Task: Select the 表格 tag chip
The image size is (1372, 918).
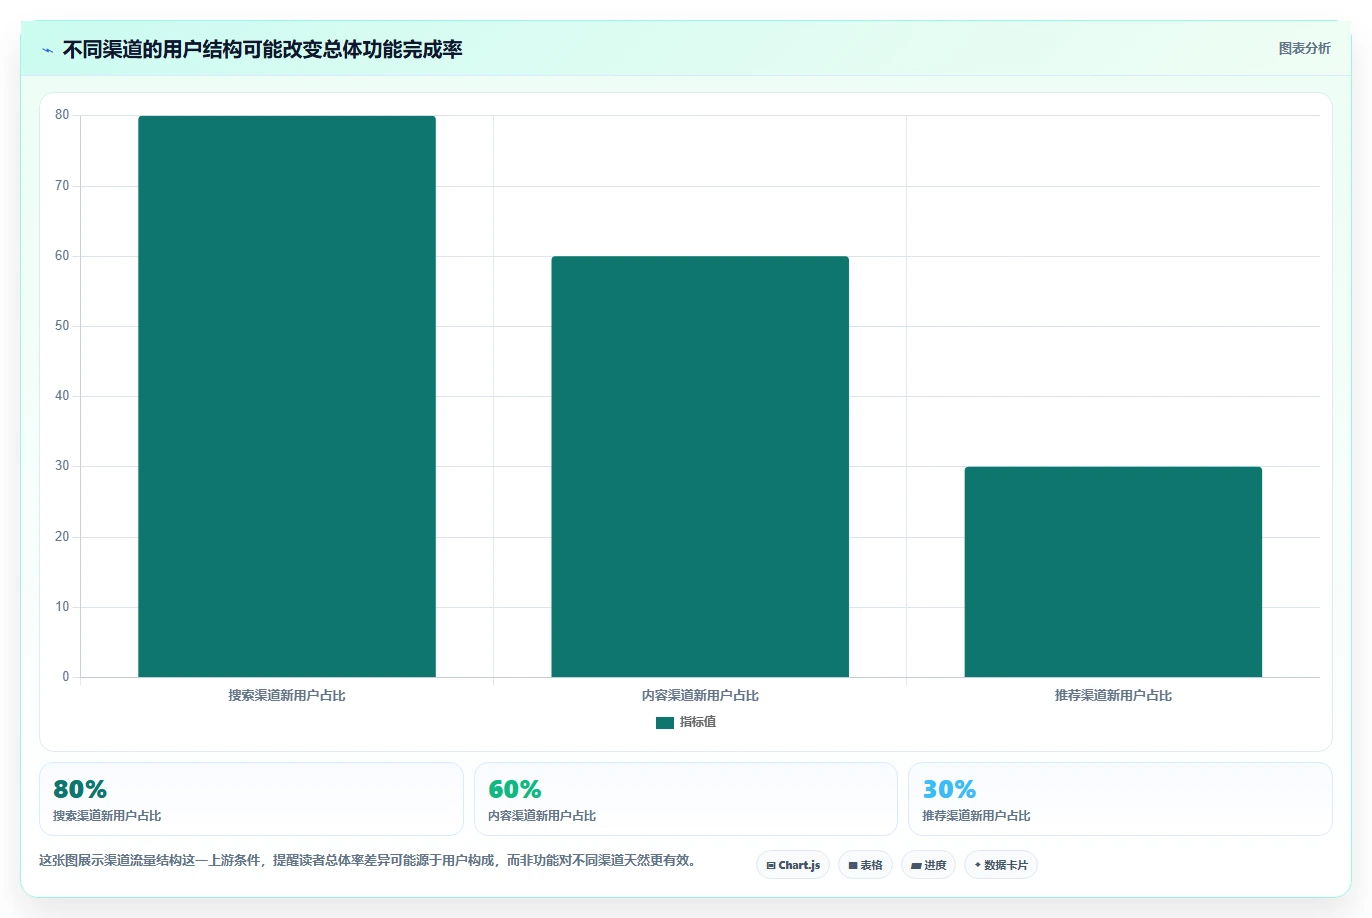Action: click(x=865, y=865)
